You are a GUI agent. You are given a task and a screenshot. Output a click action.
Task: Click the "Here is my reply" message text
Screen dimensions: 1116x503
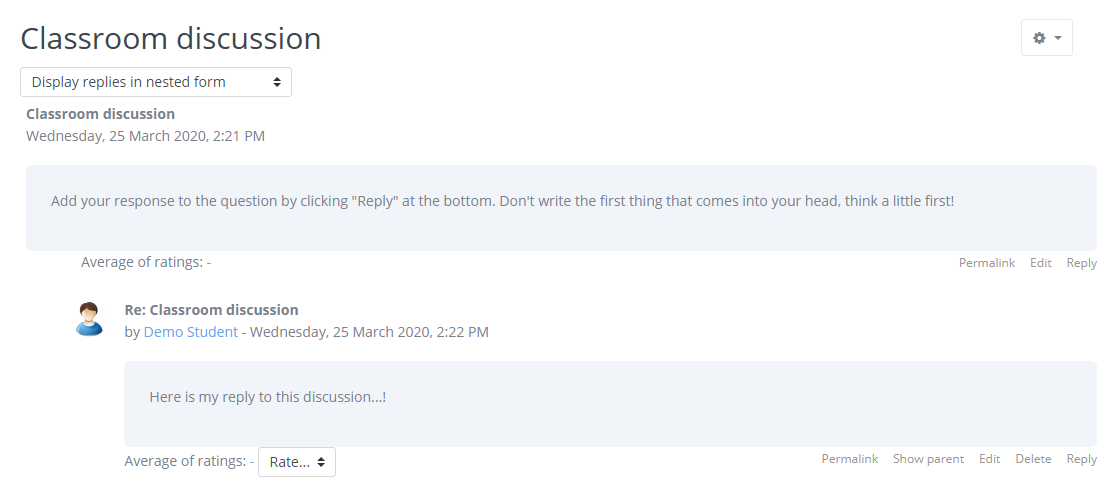(x=267, y=397)
